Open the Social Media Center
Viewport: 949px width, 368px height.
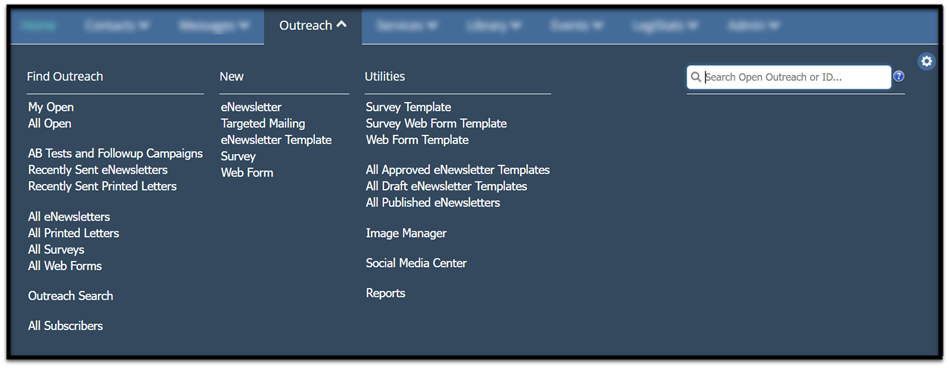pos(416,263)
